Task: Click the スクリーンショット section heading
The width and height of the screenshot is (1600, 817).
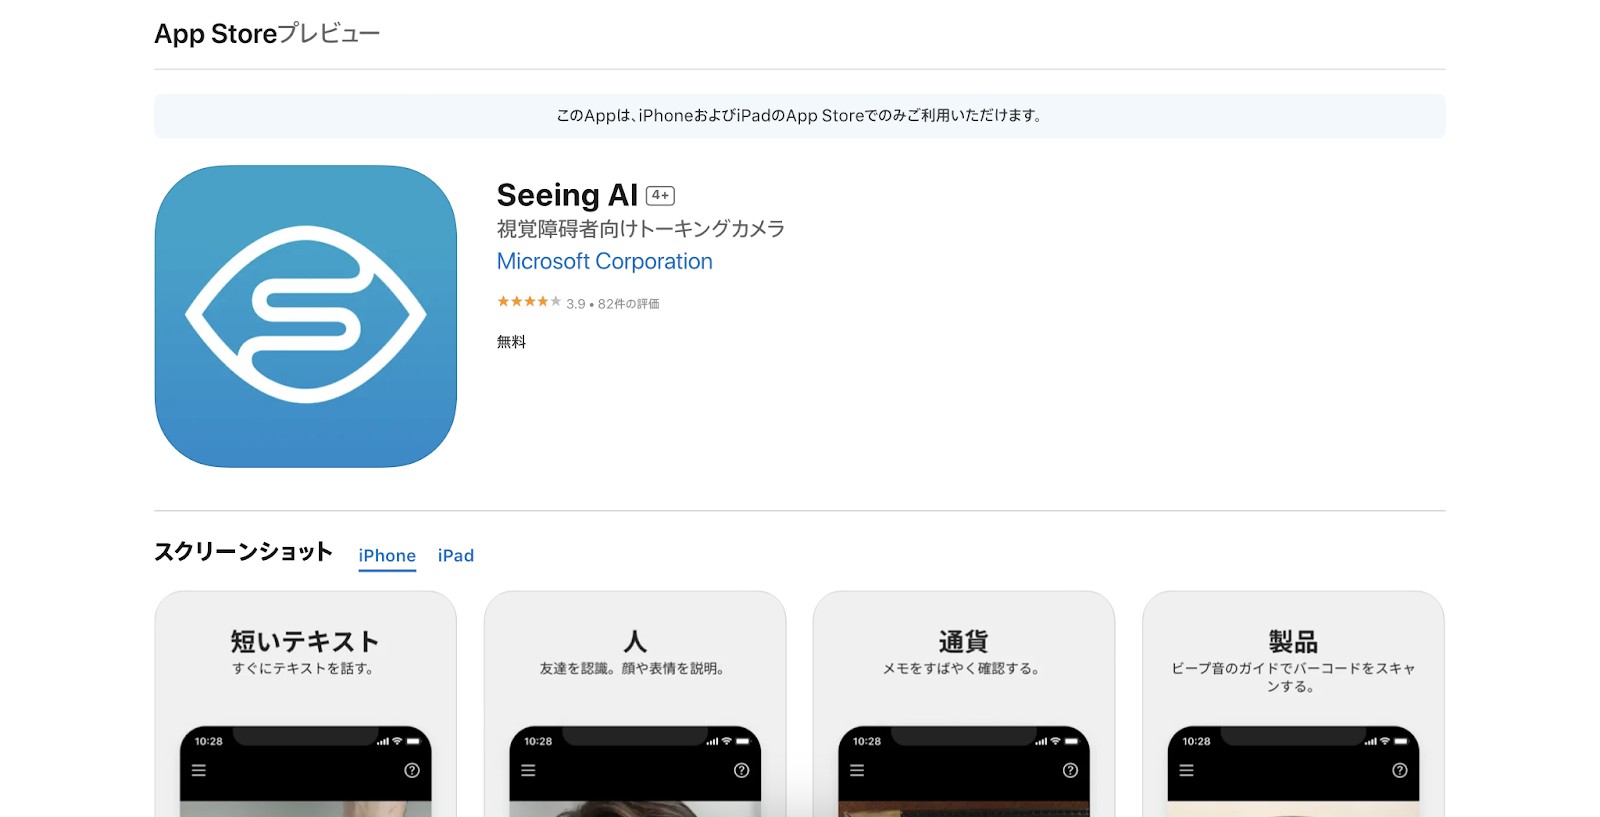Action: pyautogui.click(x=243, y=552)
